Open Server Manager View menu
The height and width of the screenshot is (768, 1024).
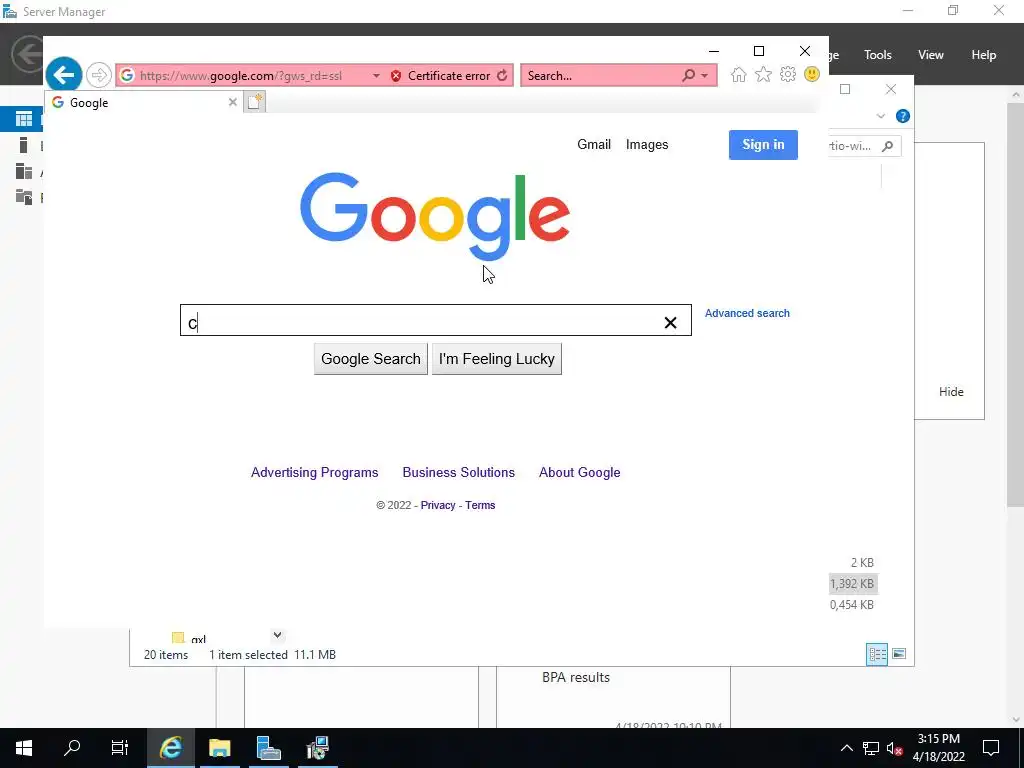coord(930,55)
